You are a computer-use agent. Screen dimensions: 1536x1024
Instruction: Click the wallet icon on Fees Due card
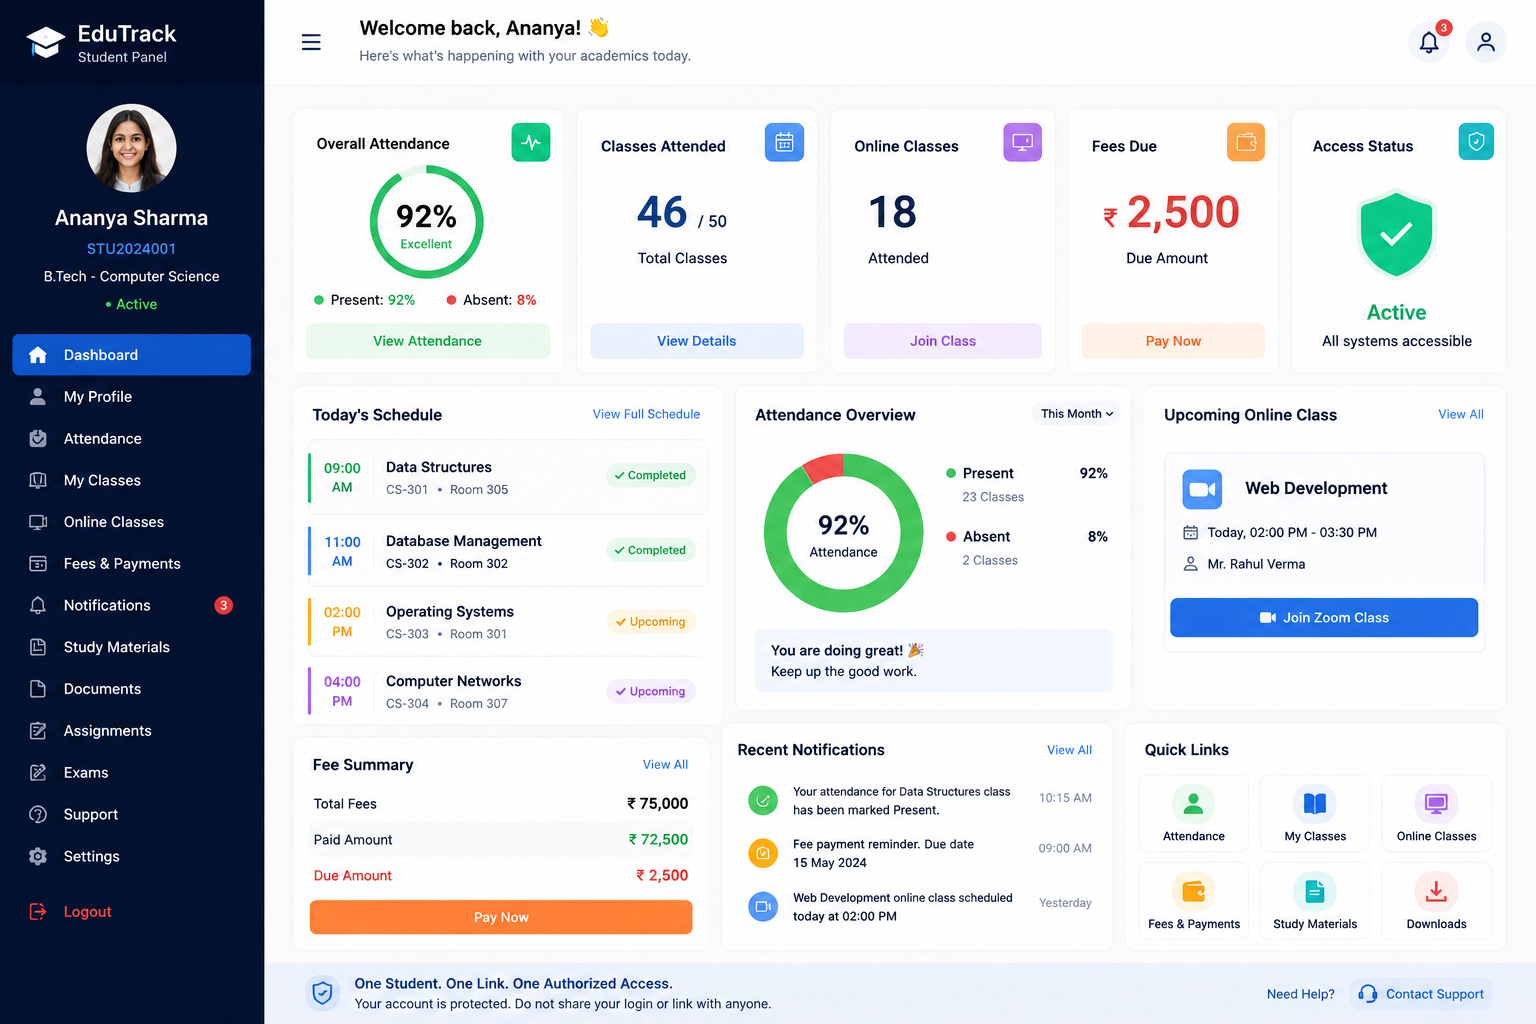(x=1246, y=142)
